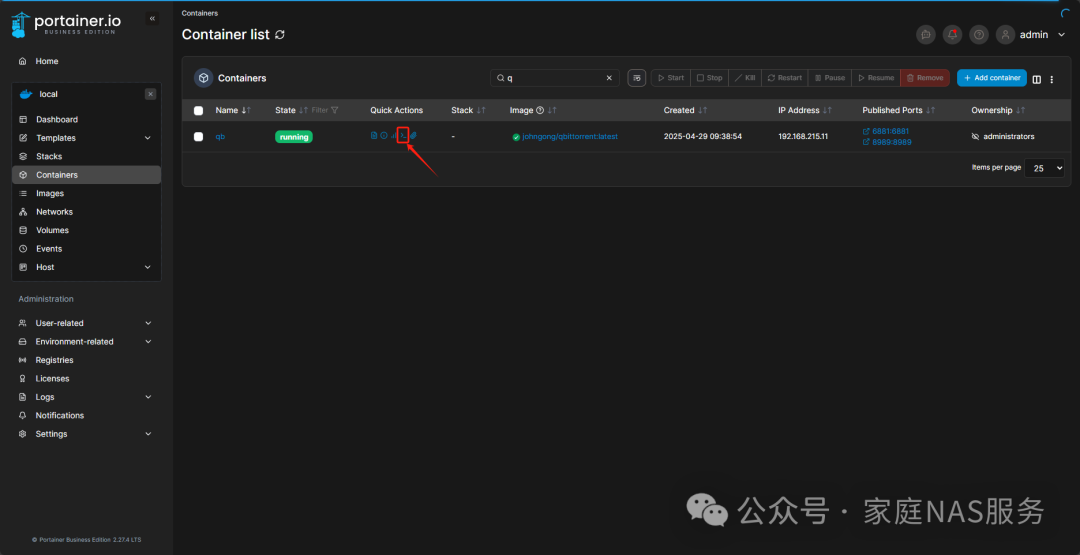Screen dimensions: 1080x555
Task: Select Containers in sidebar
Action: (86, 175)
